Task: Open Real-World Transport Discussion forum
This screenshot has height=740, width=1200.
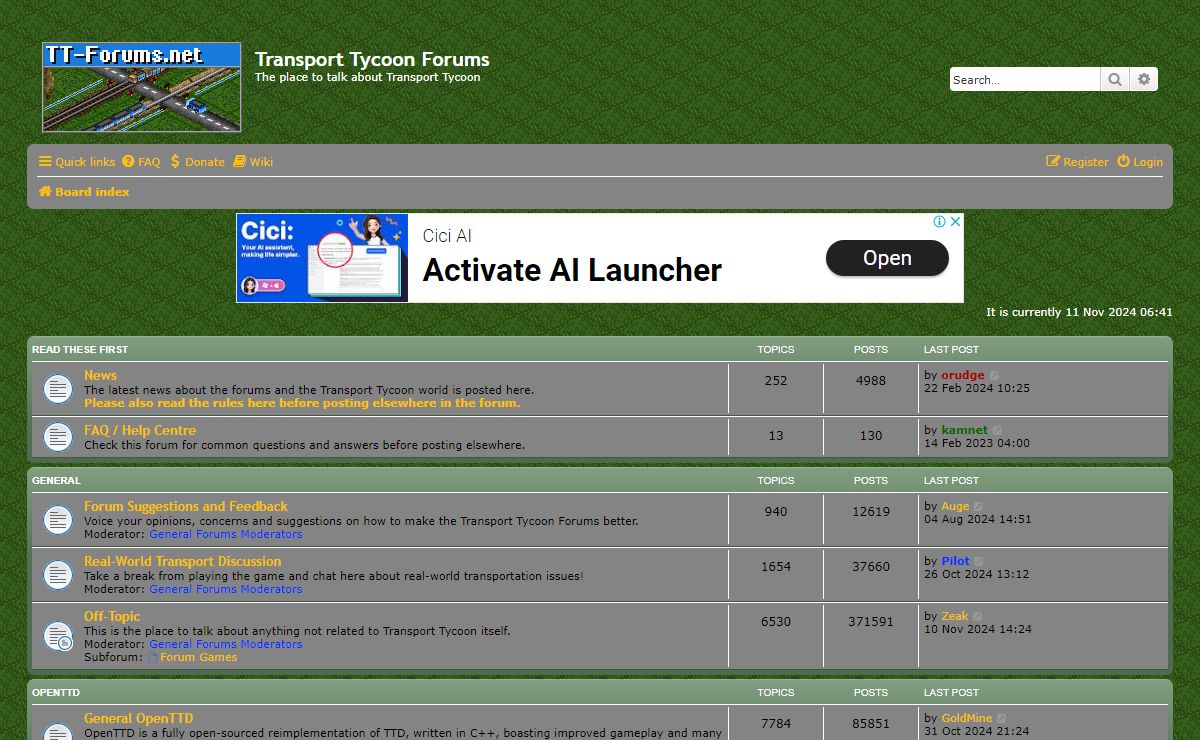Action: pos(182,561)
